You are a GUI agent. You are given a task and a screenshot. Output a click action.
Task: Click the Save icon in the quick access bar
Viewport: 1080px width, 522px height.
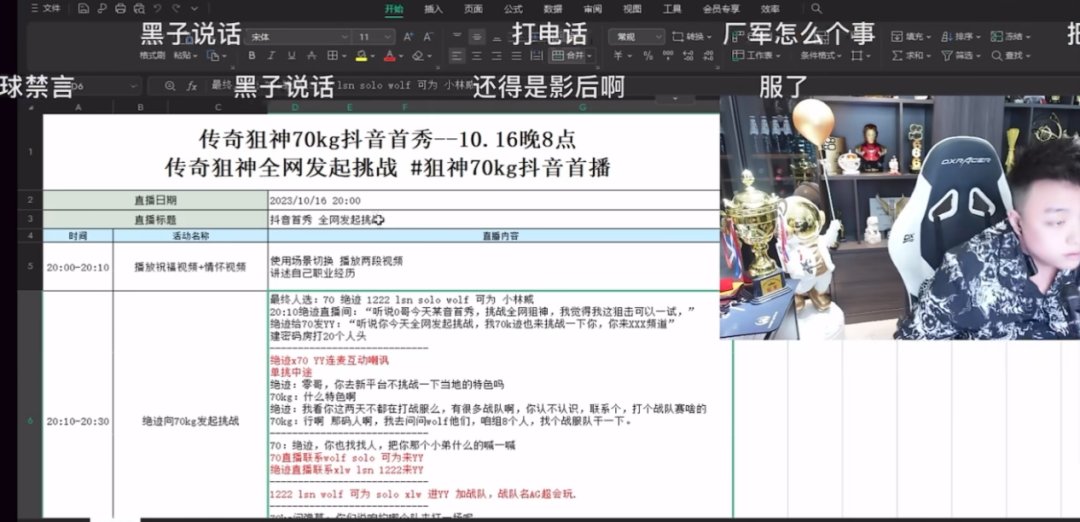[84, 9]
